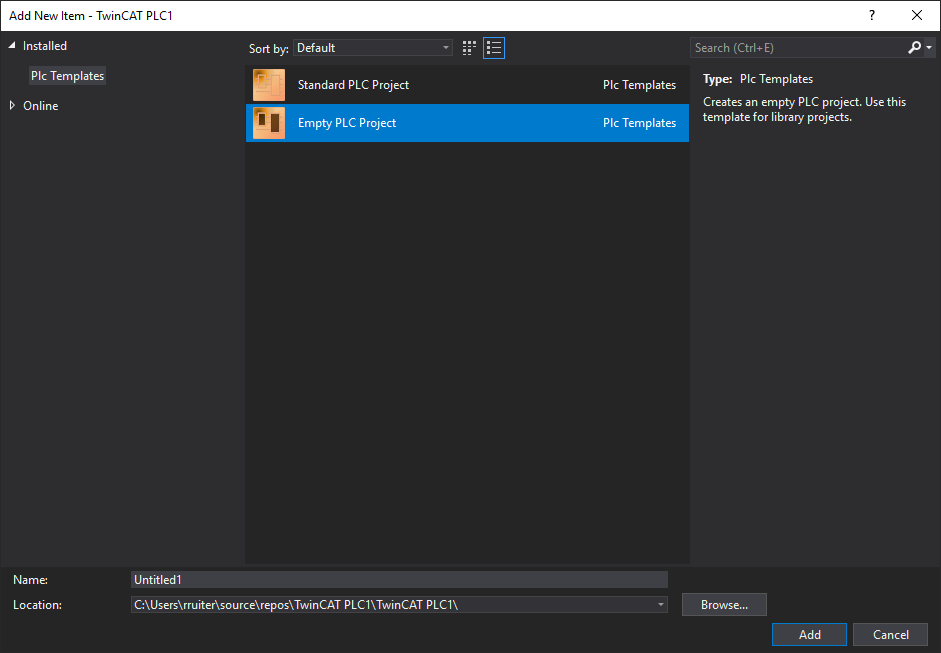Close the Add New Item dialog
941x653 pixels.
917,15
